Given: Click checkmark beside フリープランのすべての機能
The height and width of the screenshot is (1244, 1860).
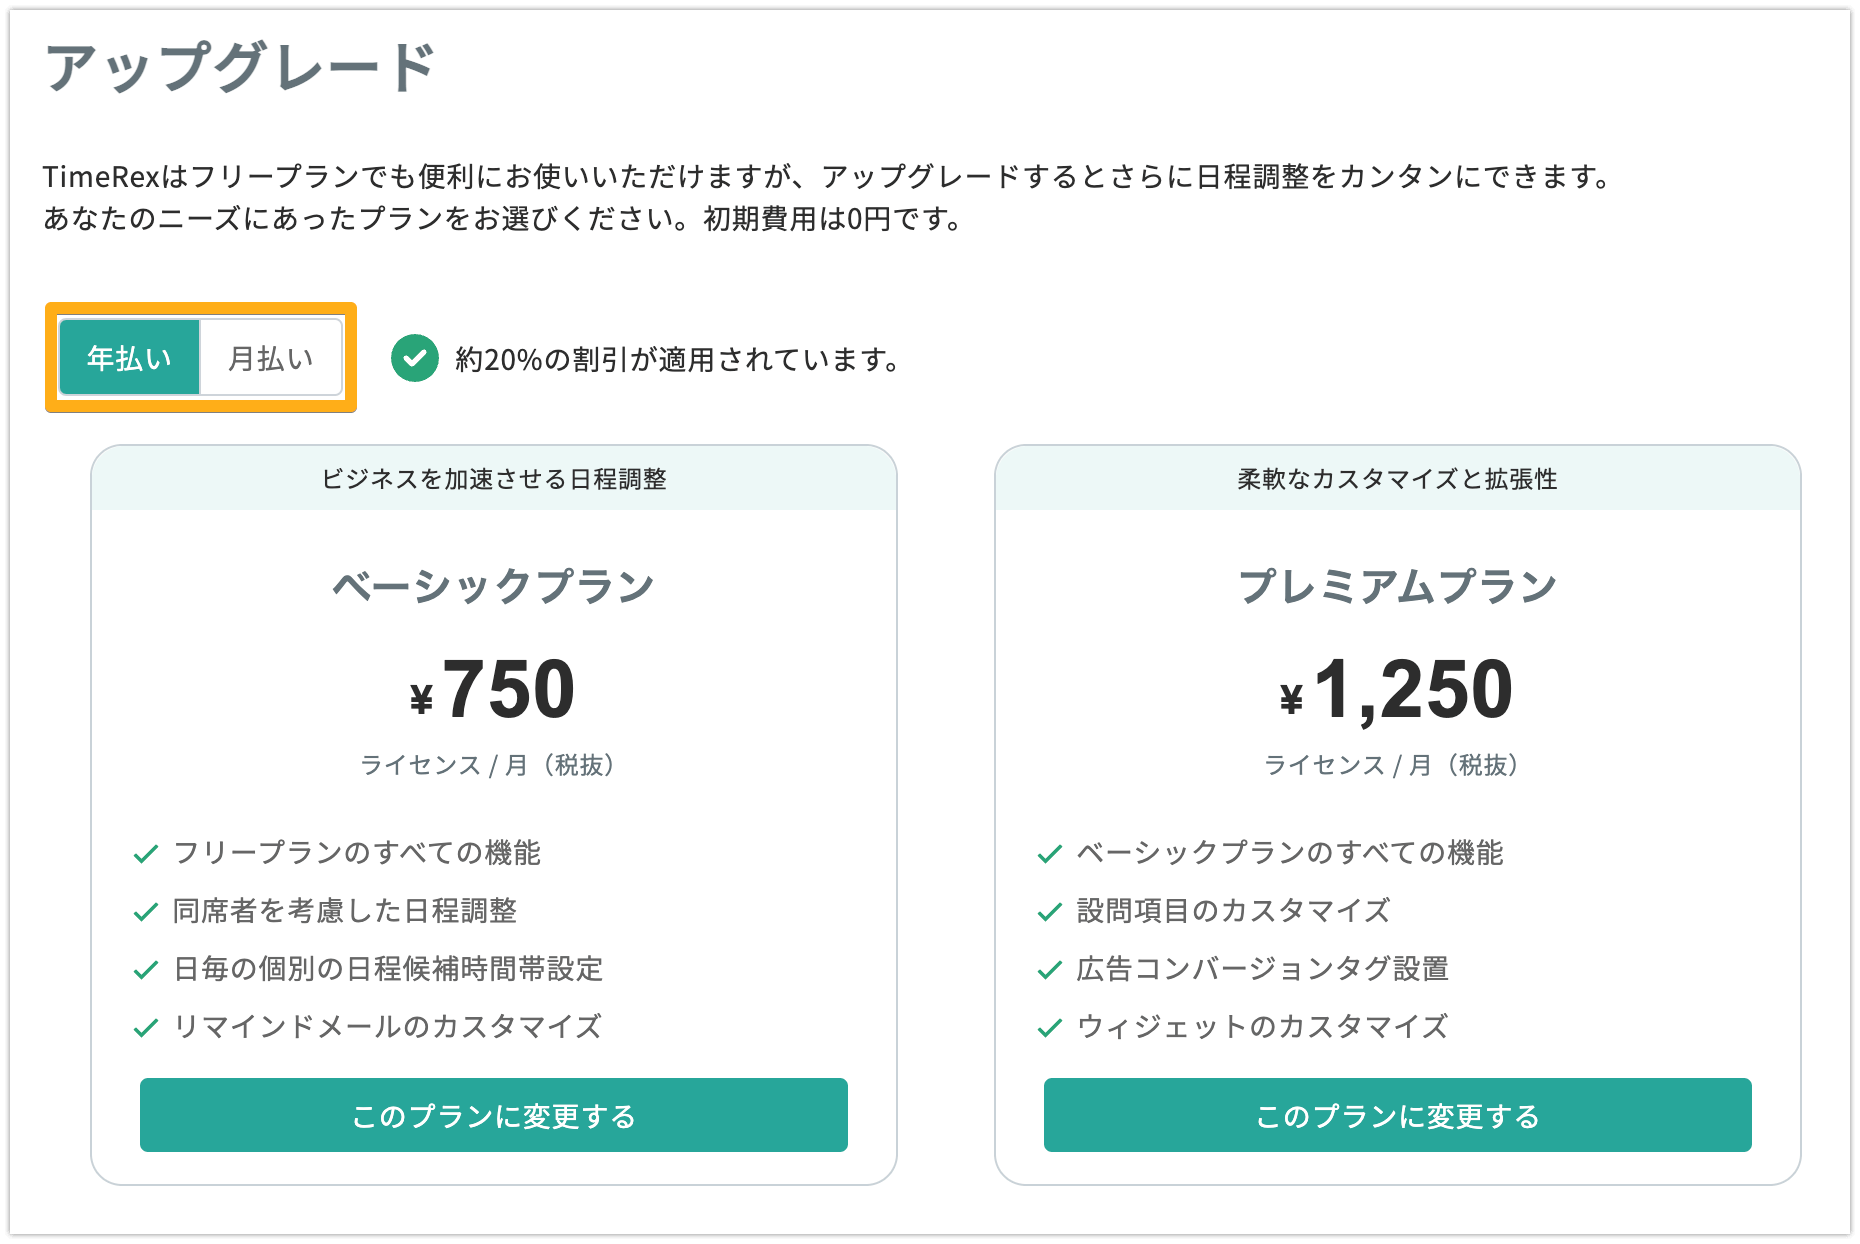Looking at the screenshot, I should click(146, 854).
